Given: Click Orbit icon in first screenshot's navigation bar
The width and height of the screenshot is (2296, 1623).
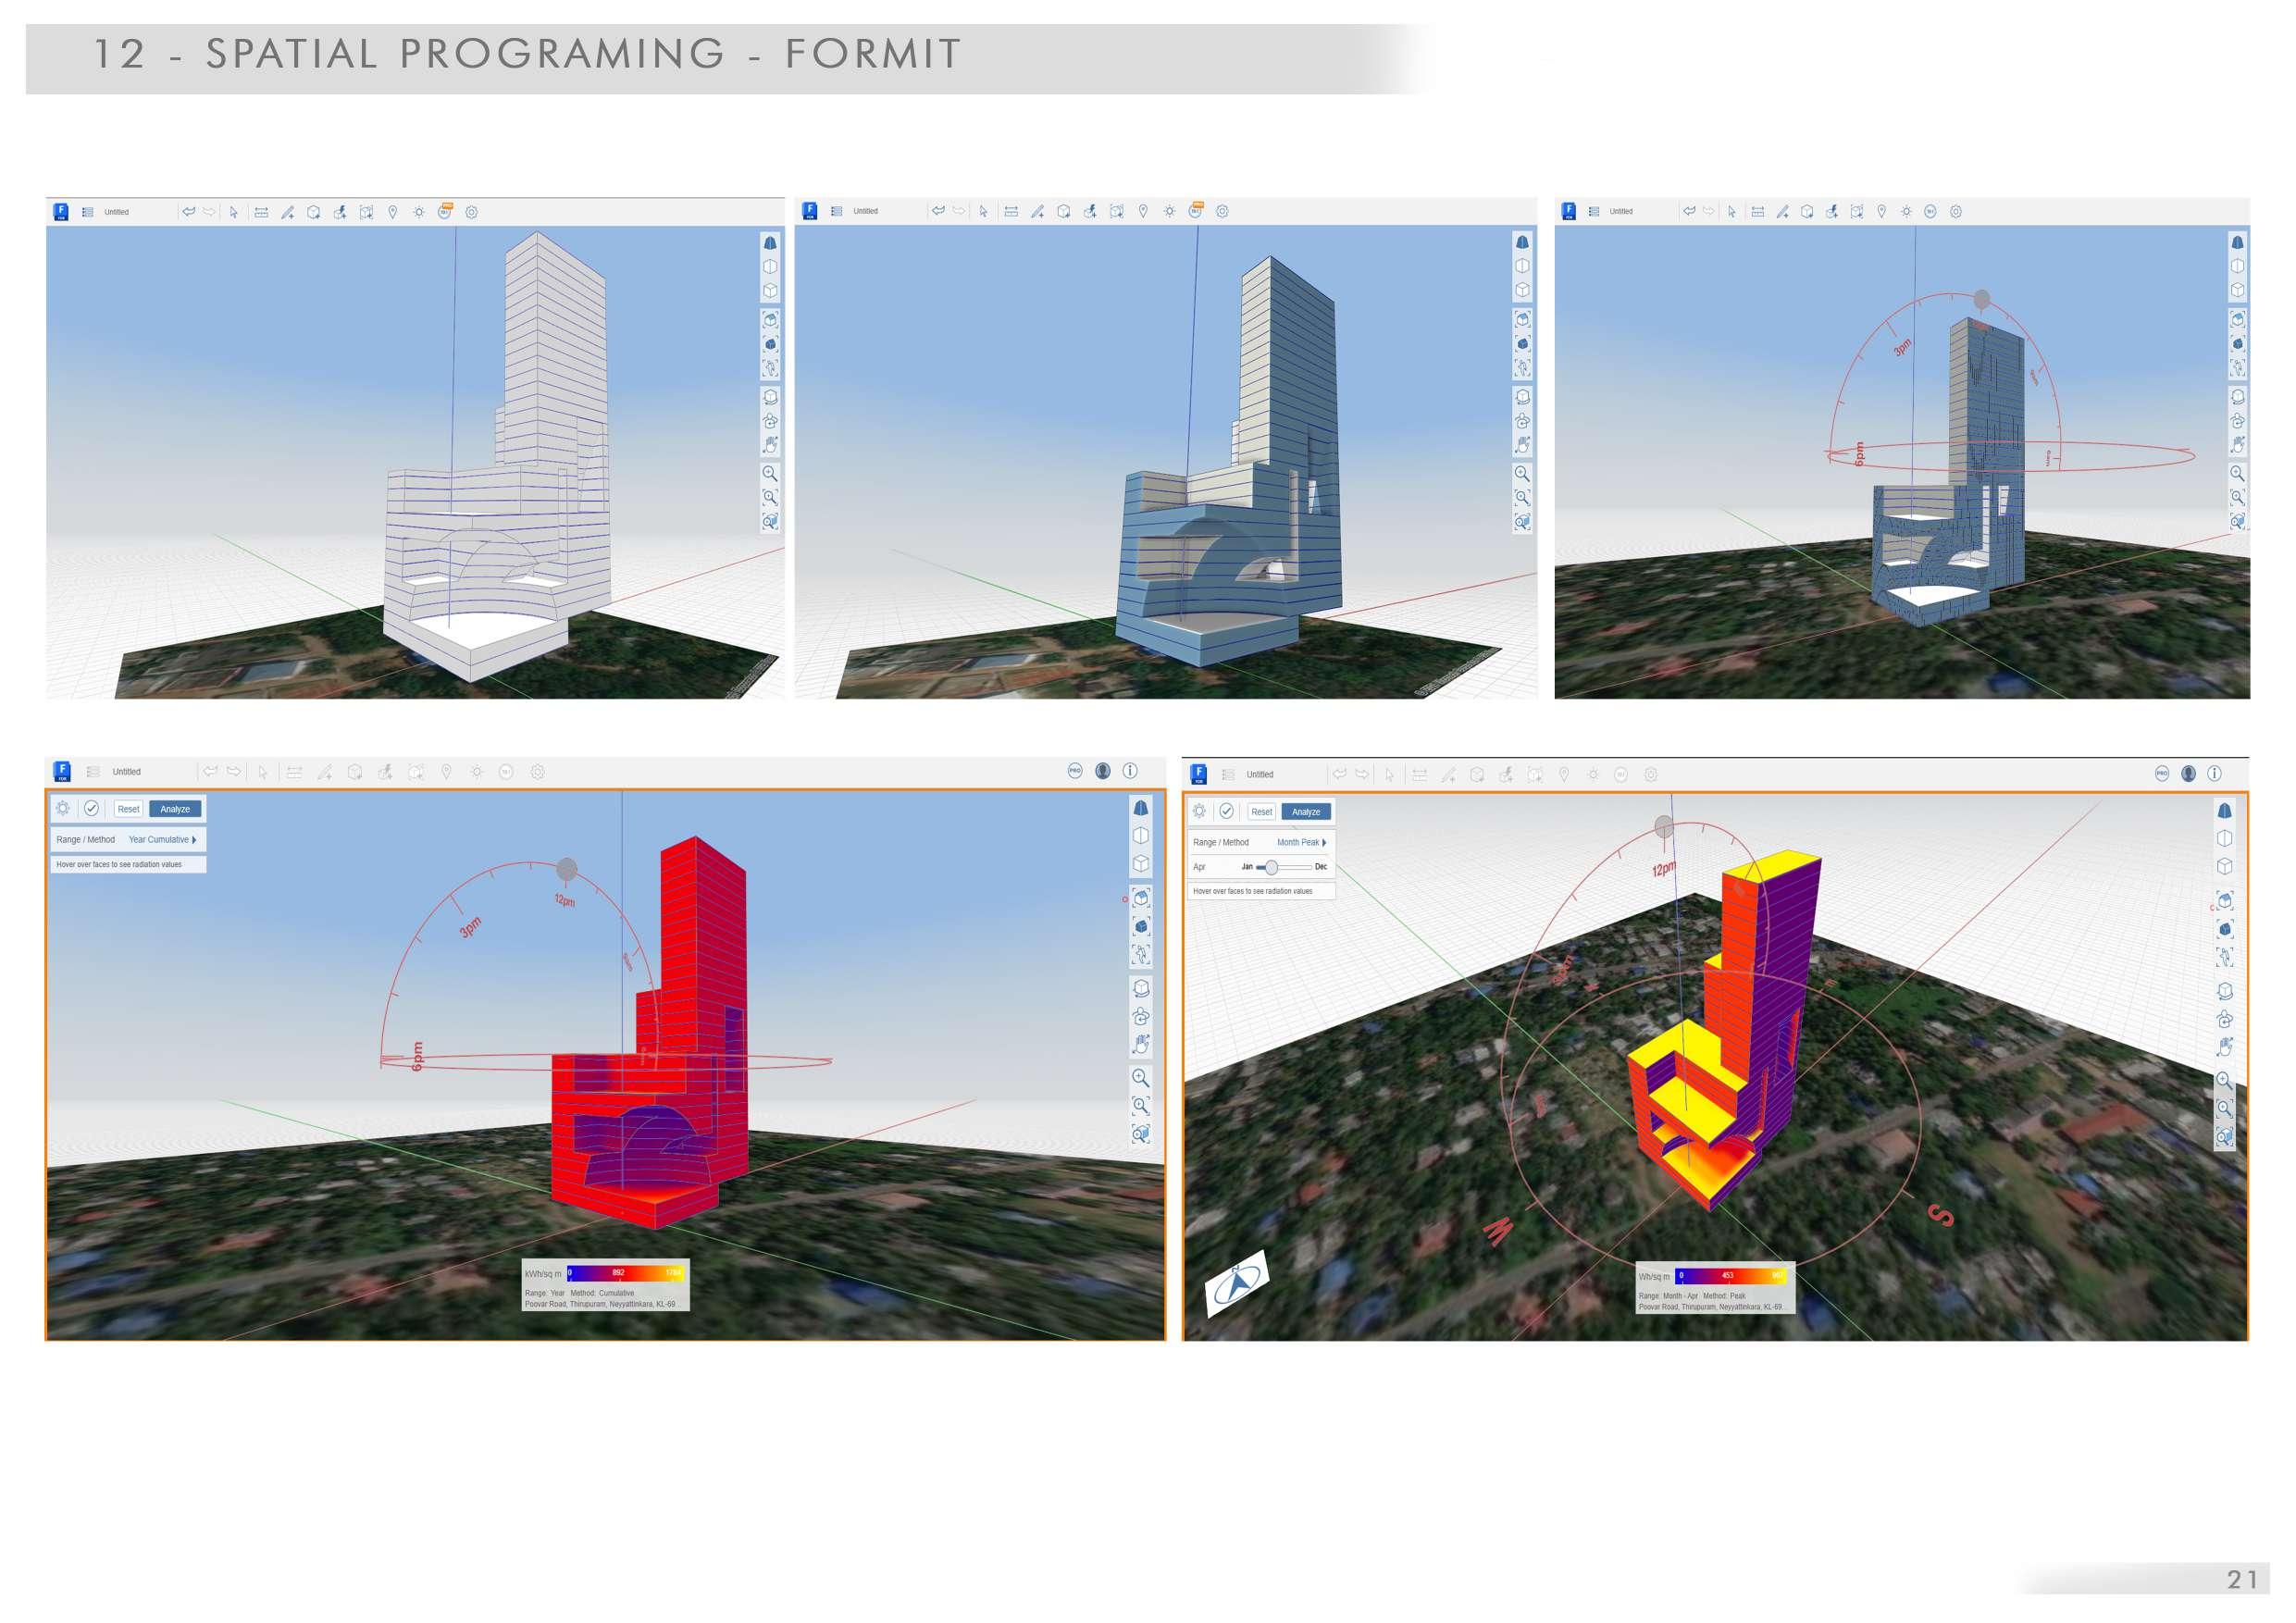Looking at the screenshot, I should 770,395.
